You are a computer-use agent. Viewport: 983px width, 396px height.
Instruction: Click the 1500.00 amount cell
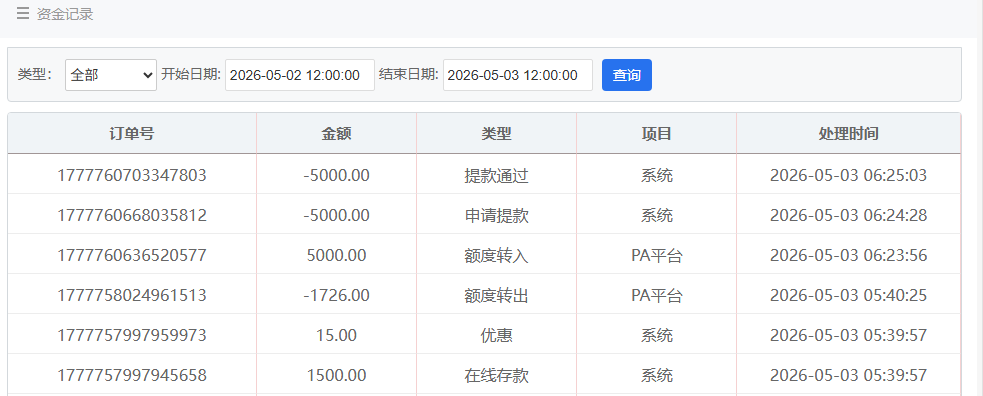coord(337,375)
